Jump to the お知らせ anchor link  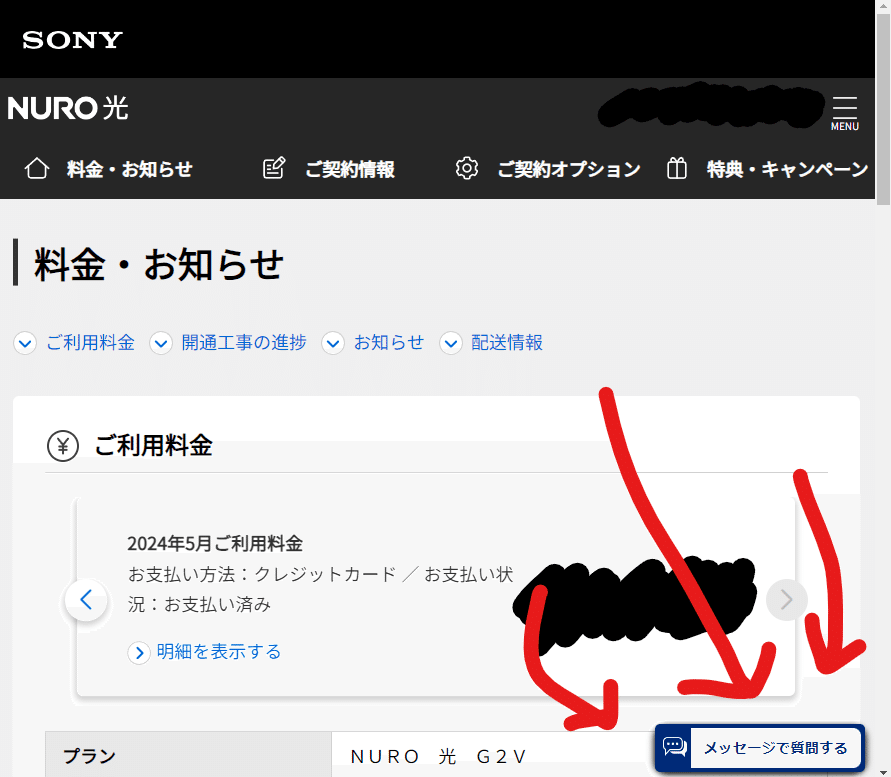tap(389, 343)
